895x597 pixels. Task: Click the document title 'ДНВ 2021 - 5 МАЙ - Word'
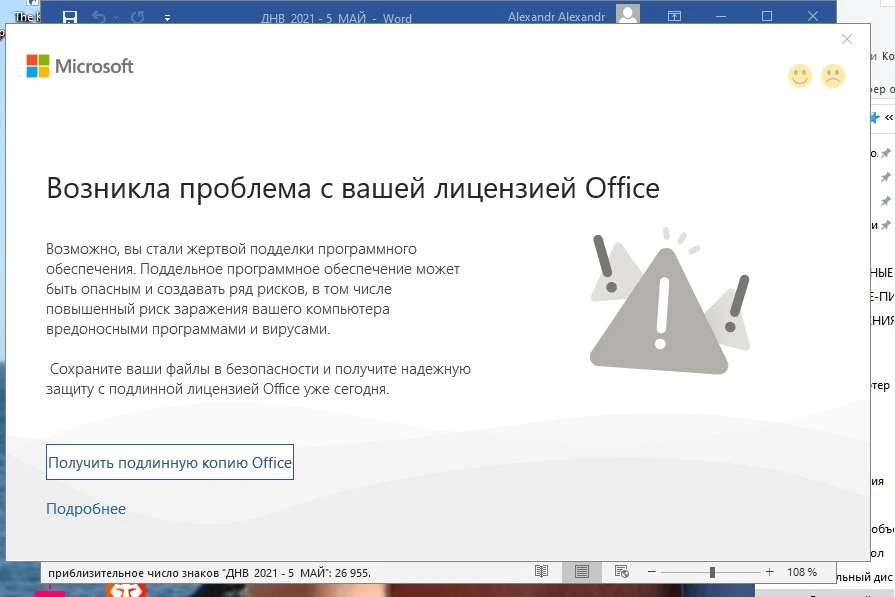336,18
